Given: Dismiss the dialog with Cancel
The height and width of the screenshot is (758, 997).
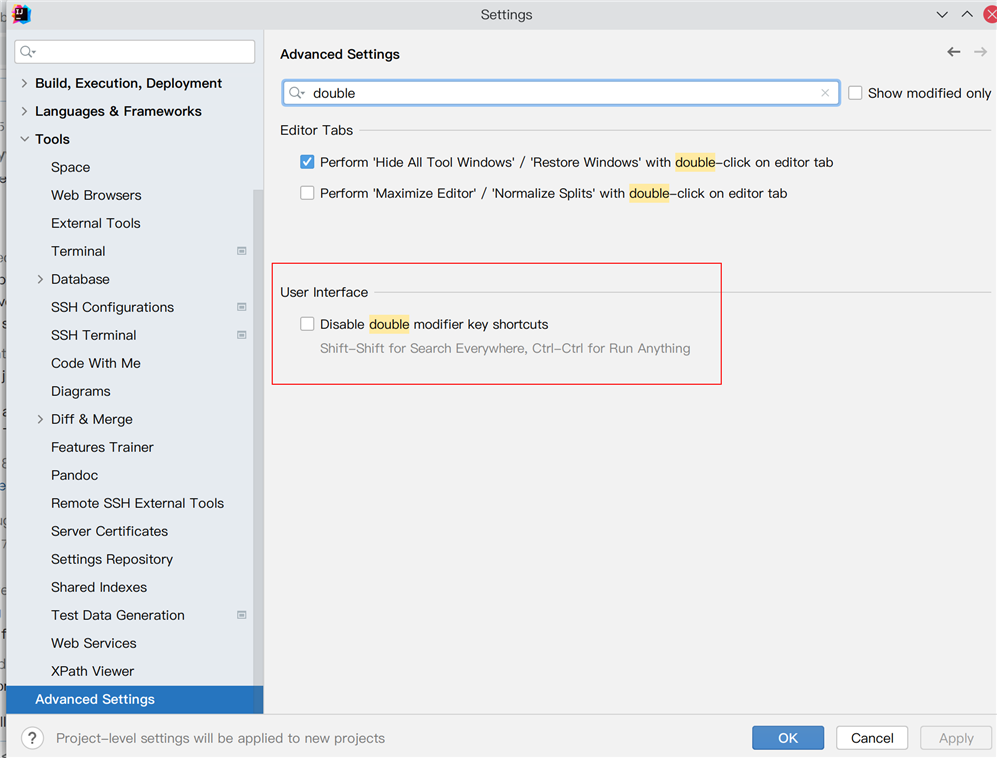Looking at the screenshot, I should [x=872, y=738].
